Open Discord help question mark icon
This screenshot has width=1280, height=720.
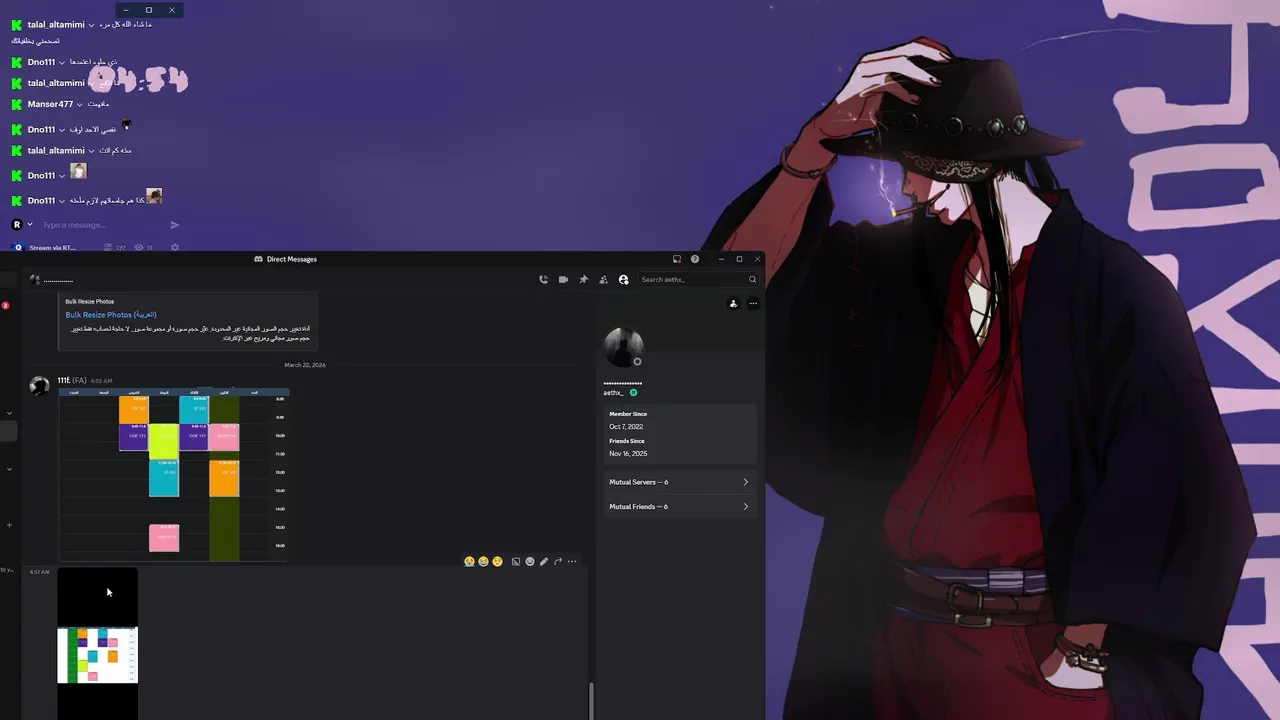click(695, 259)
